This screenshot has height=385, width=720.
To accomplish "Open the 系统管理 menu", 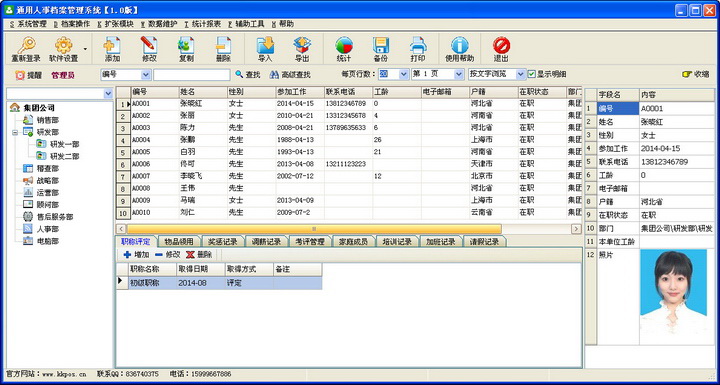I will coord(28,24).
